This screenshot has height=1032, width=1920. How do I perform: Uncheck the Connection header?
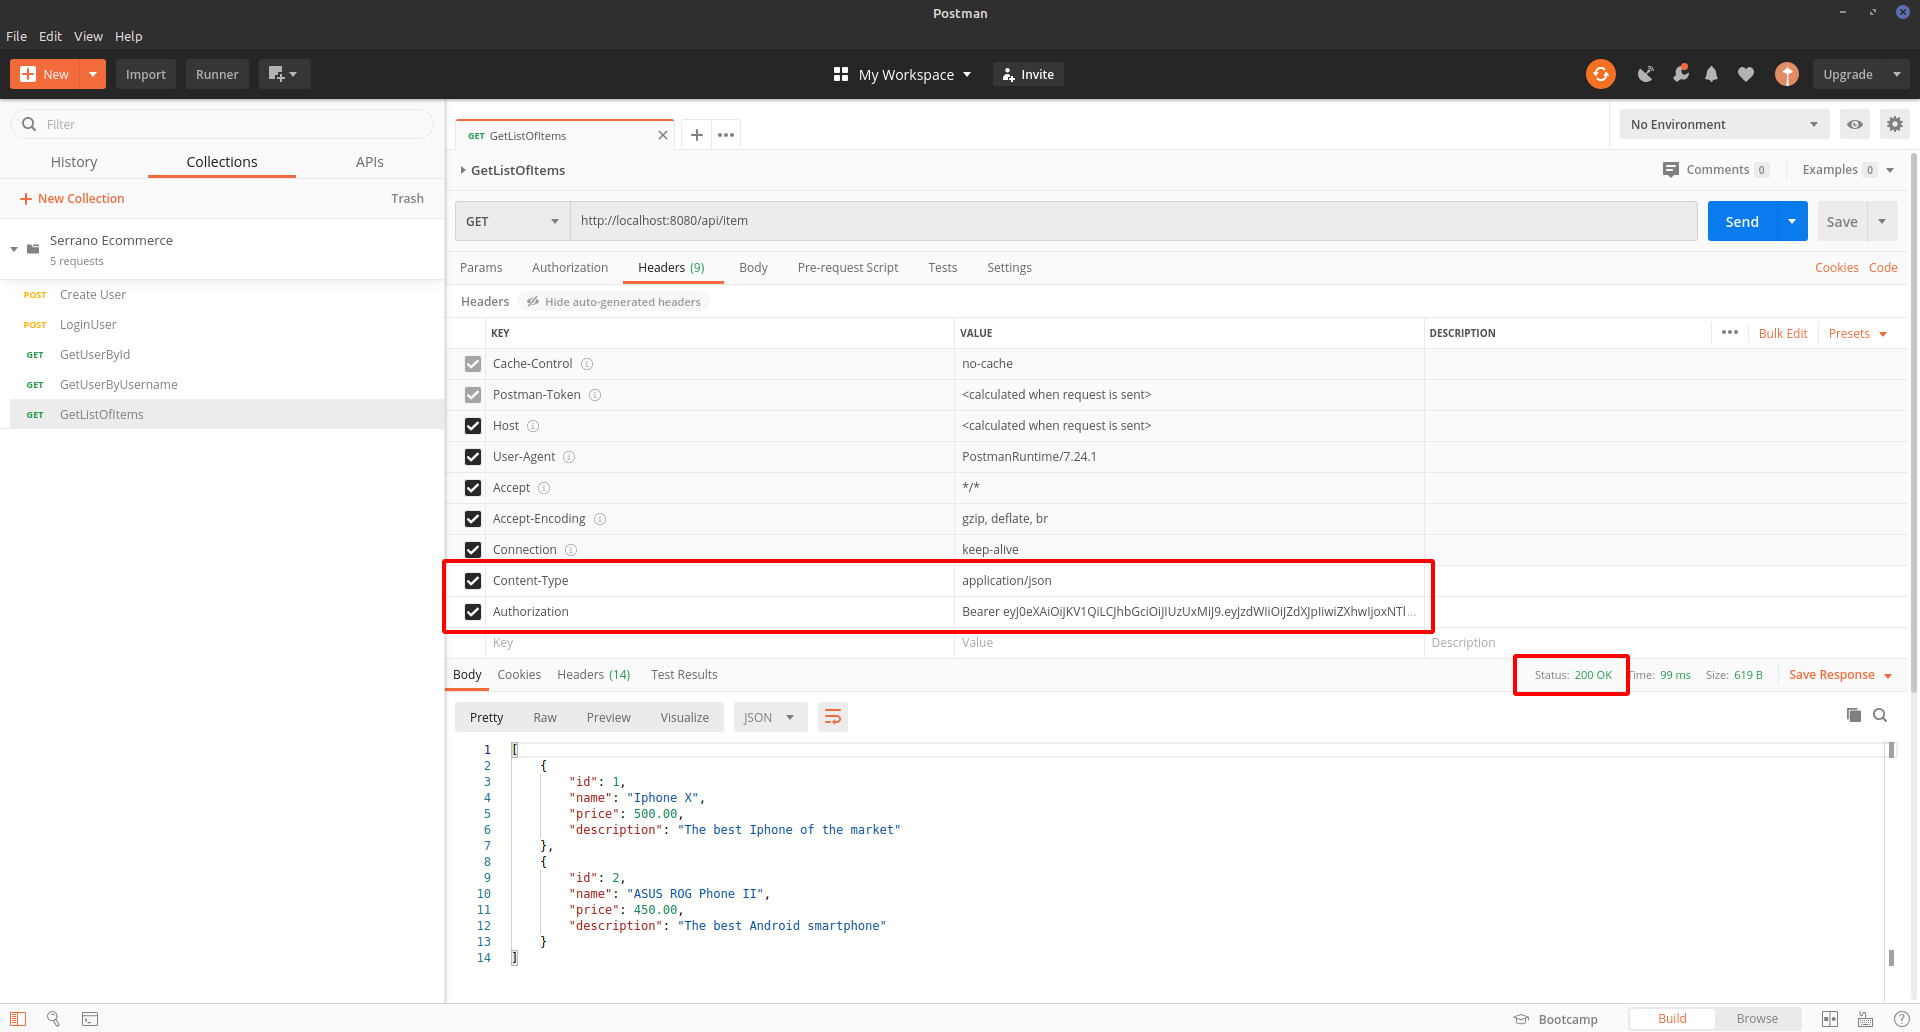[473, 550]
